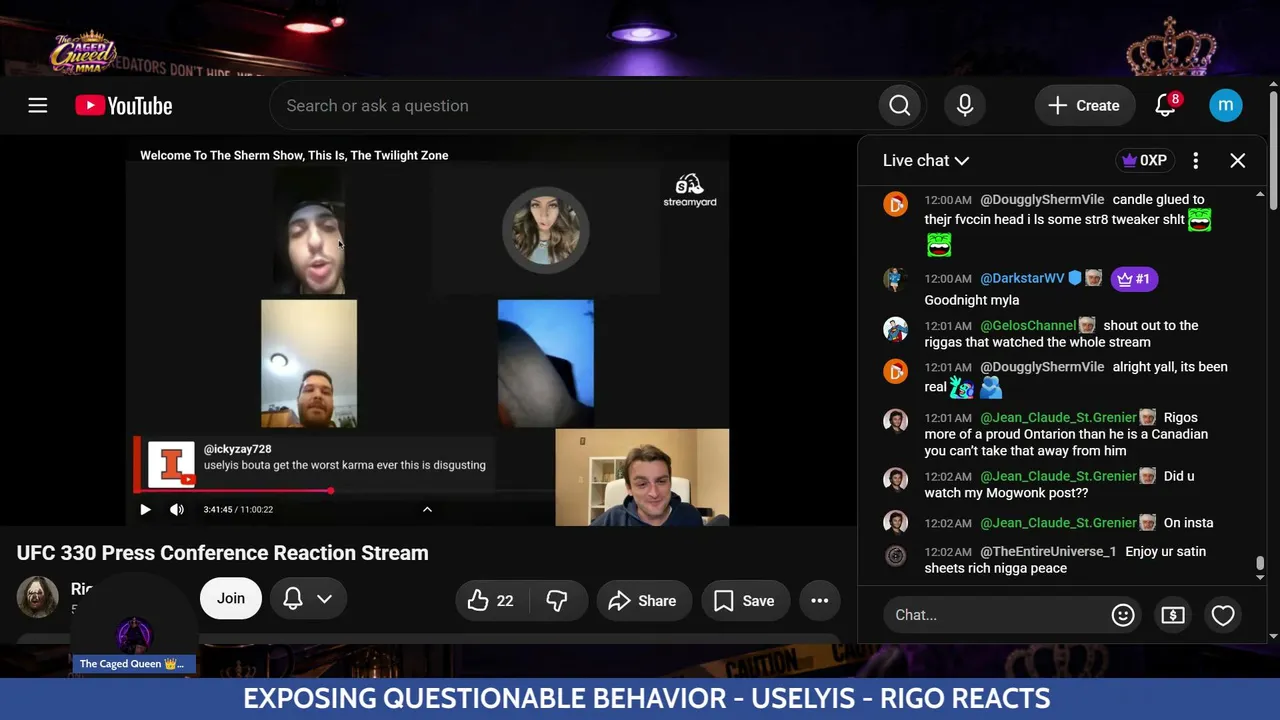Click the avatar on the "Did u watch" message

895,480
